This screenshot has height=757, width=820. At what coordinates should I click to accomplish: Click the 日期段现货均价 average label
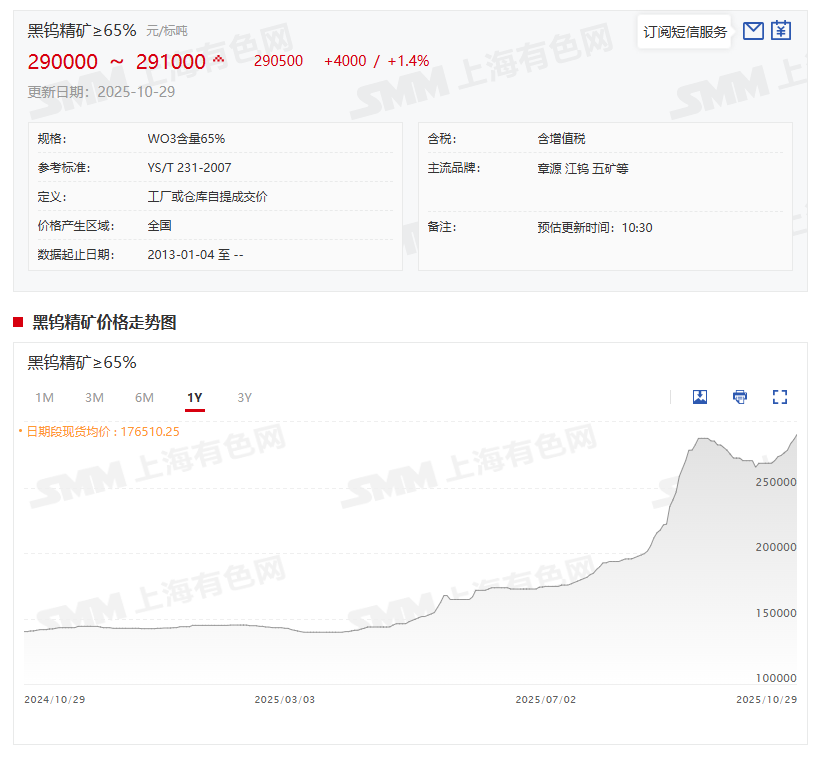click(102, 432)
